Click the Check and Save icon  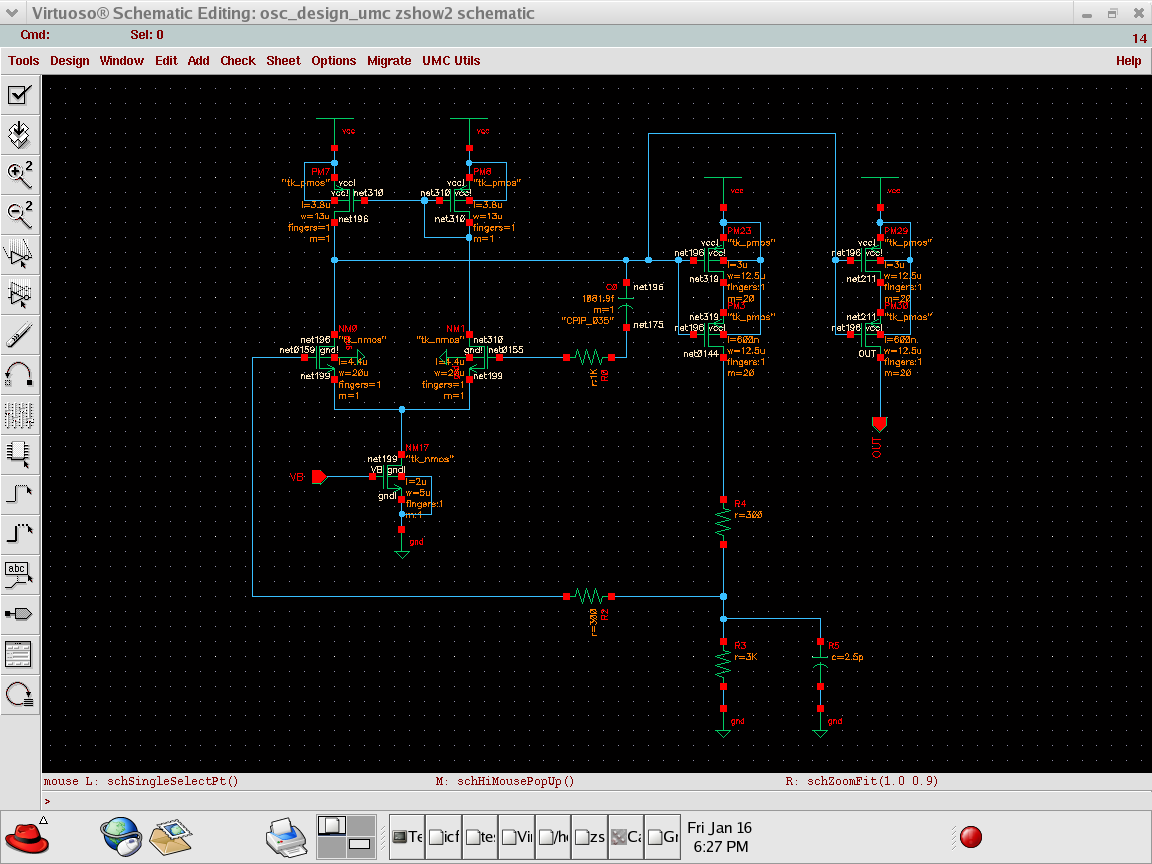20,95
